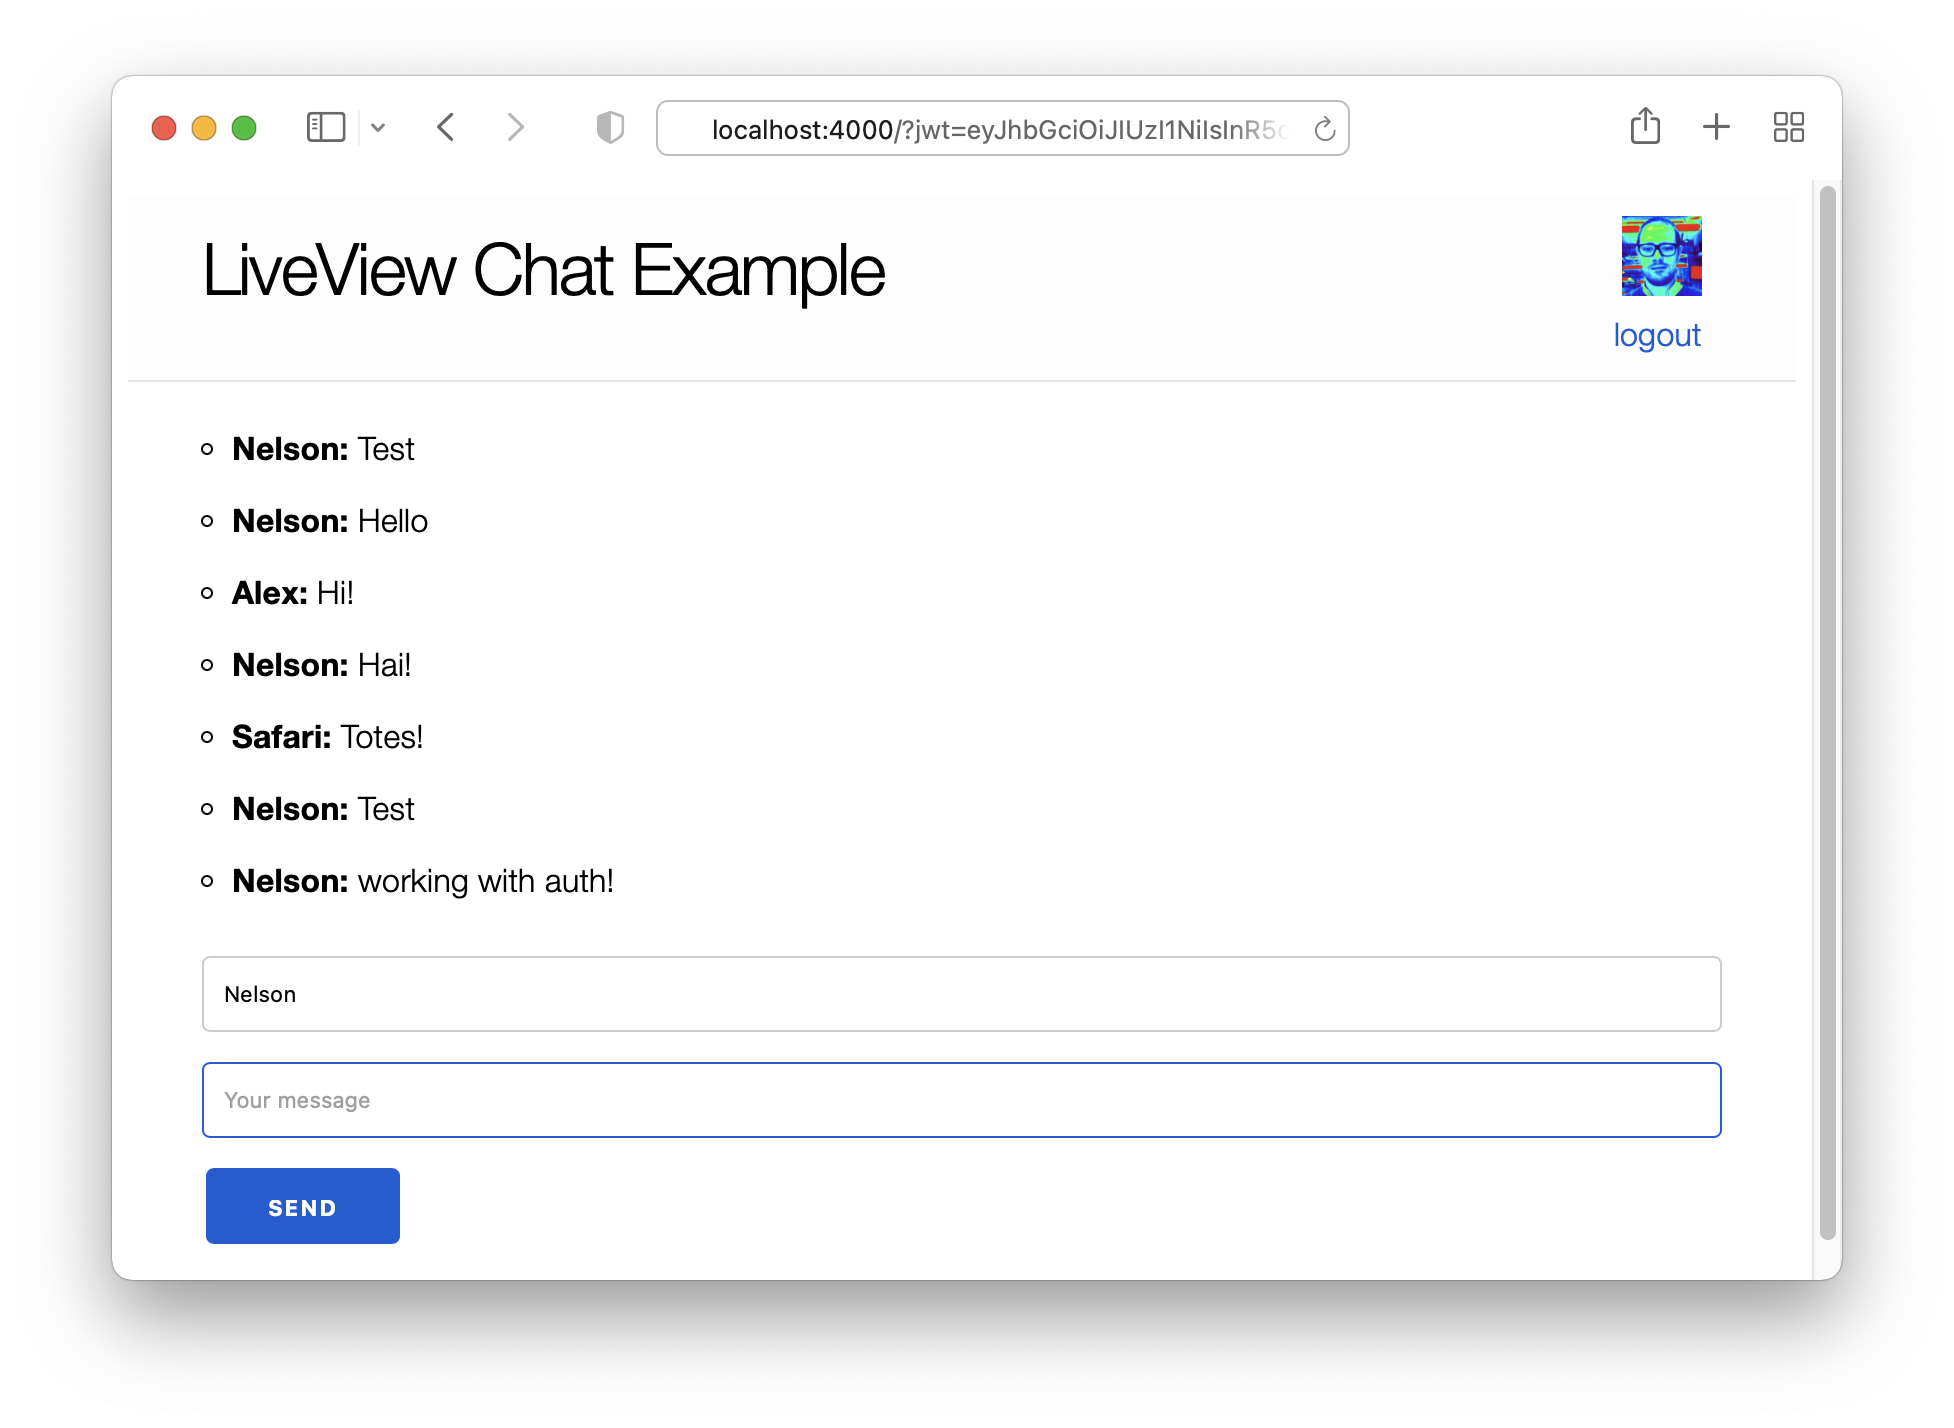Open the Share menu icon
This screenshot has height=1428, width=1954.
pyautogui.click(x=1645, y=127)
